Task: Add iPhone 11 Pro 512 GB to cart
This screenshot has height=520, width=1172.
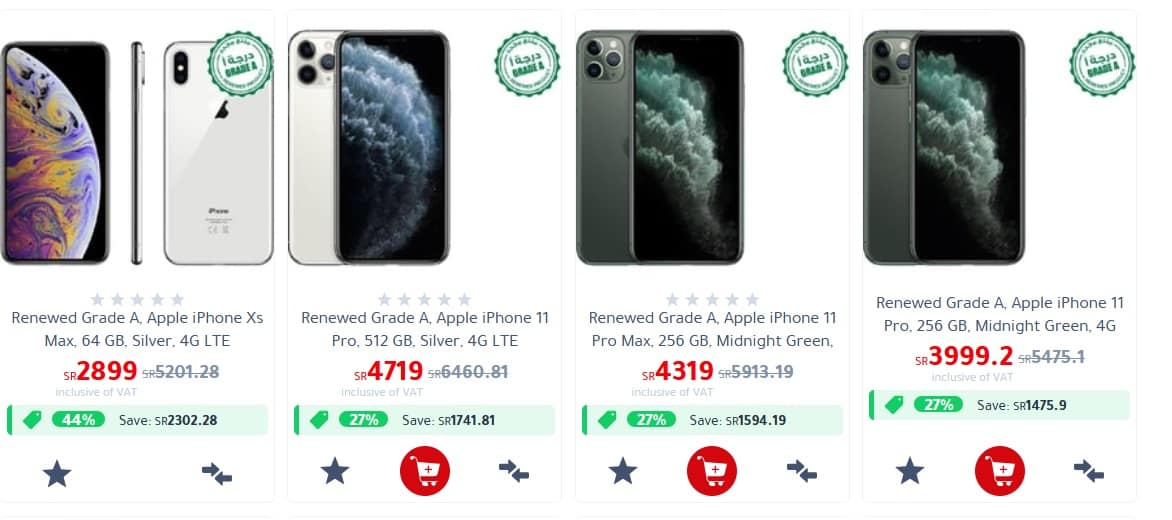Action: (x=425, y=471)
